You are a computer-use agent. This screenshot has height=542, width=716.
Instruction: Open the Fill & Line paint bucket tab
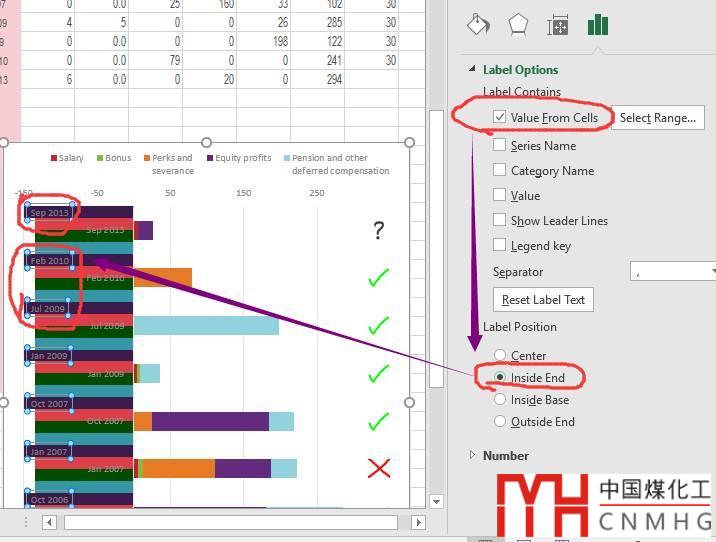pyautogui.click(x=479, y=25)
